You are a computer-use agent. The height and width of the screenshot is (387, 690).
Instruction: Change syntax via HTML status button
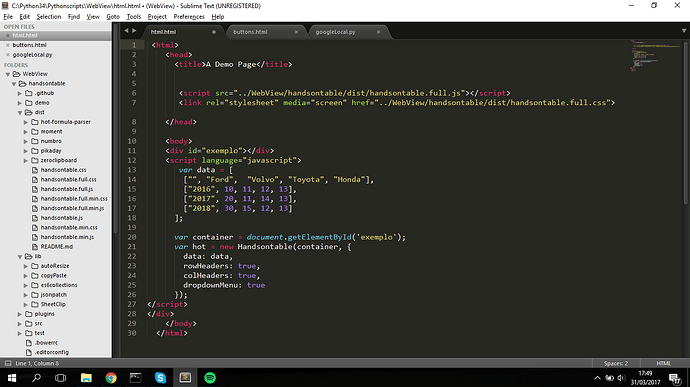click(x=664, y=363)
